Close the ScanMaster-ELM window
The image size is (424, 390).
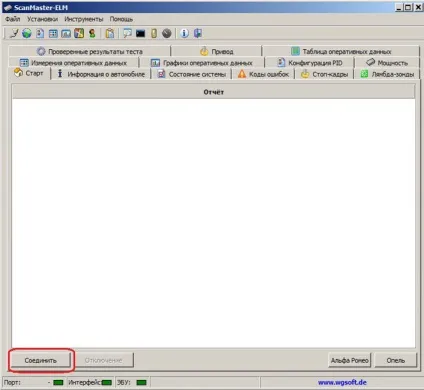click(418, 7)
